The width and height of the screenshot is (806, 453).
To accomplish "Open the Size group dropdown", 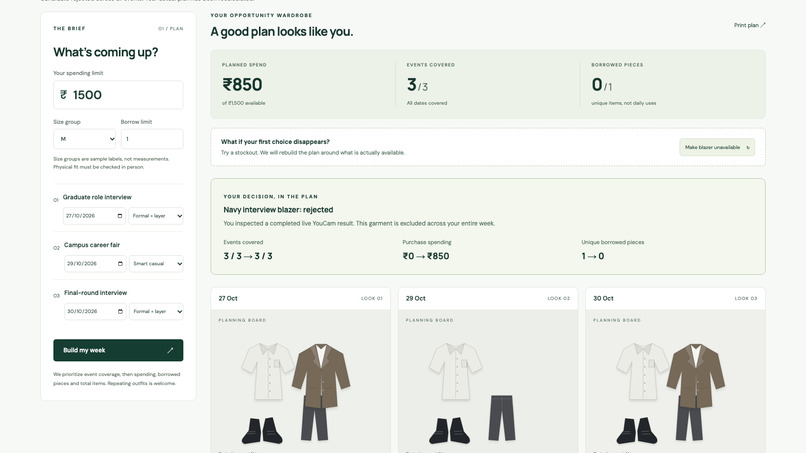I will coord(85,139).
